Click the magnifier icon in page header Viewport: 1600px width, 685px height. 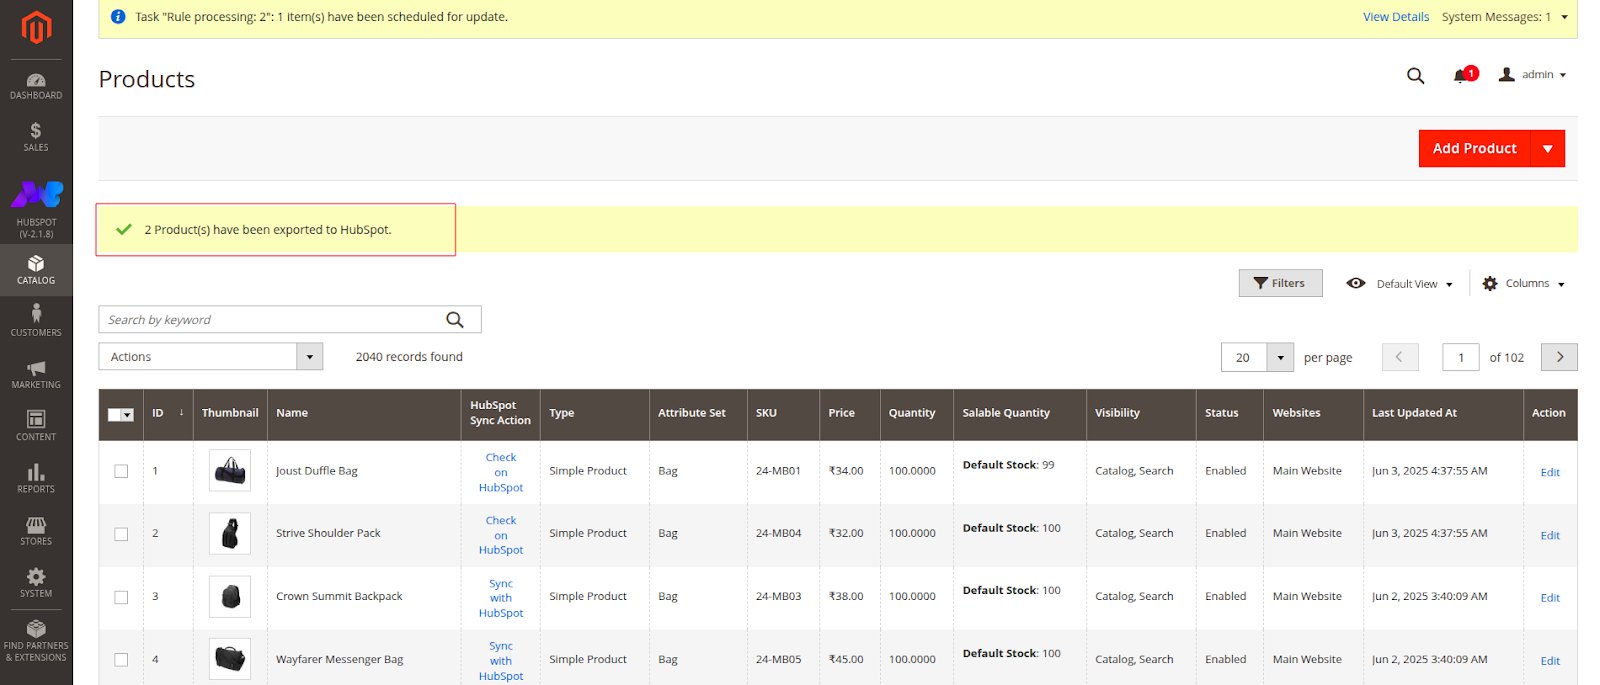(1415, 76)
